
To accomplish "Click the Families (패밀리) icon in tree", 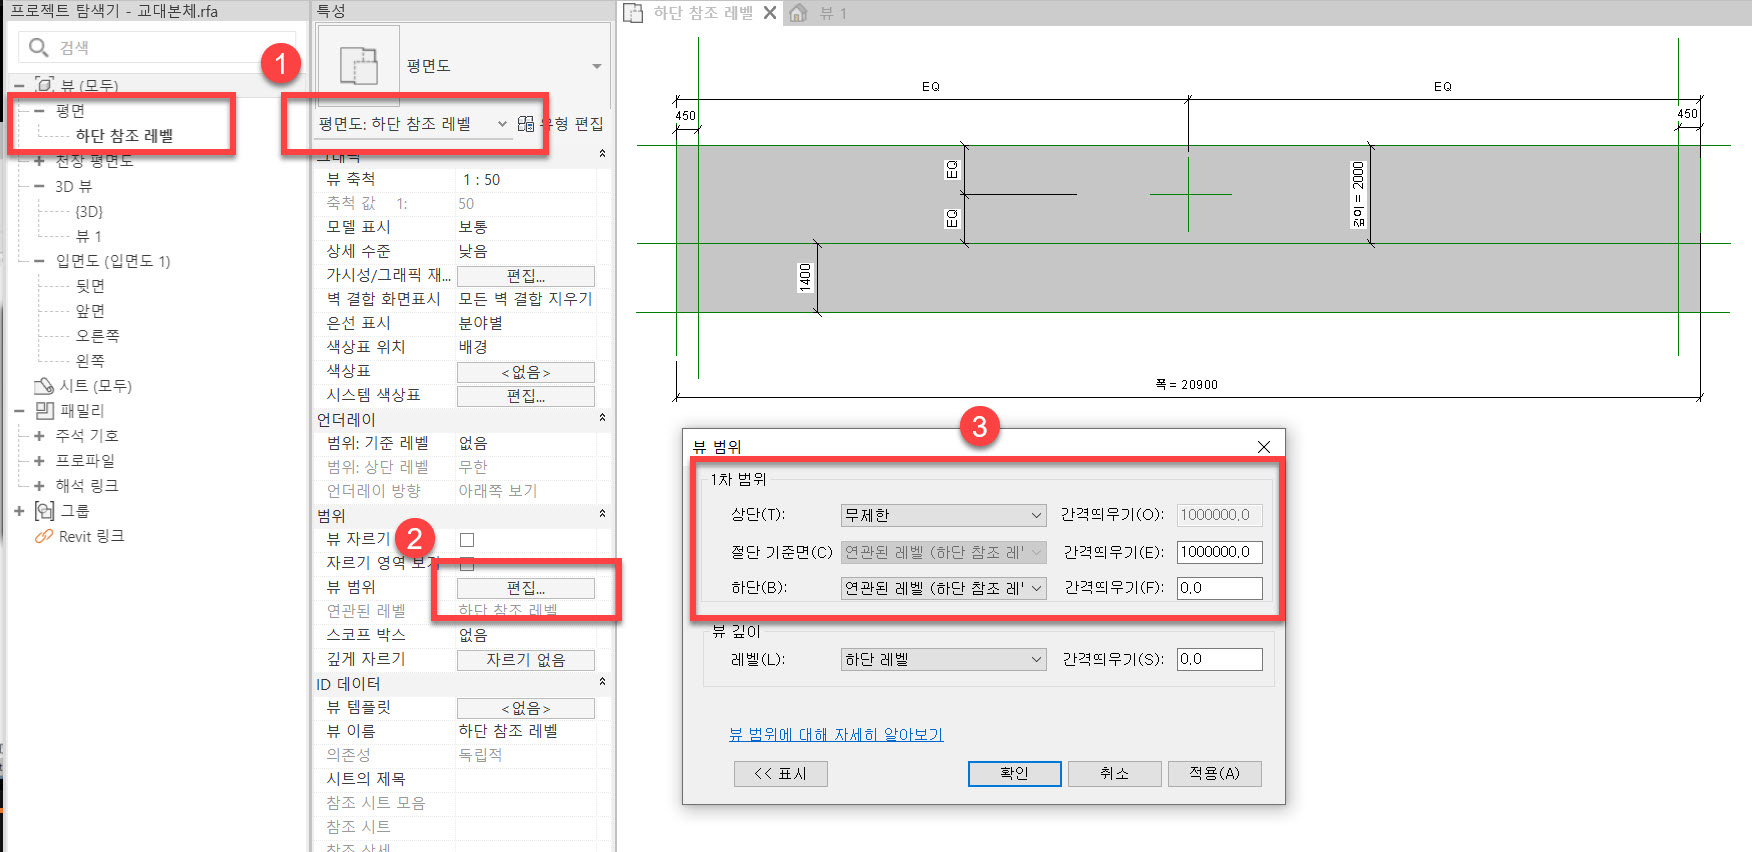I will tap(45, 411).
